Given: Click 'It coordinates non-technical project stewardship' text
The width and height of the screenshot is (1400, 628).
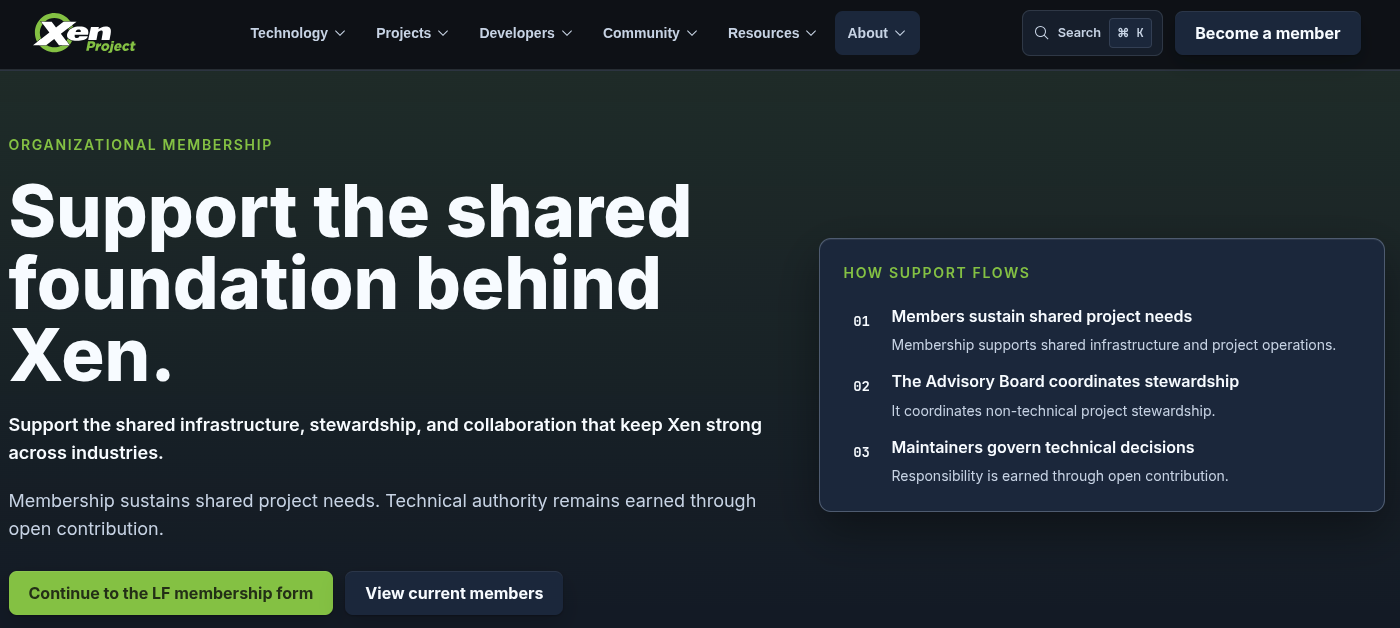Looking at the screenshot, I should tap(1053, 411).
